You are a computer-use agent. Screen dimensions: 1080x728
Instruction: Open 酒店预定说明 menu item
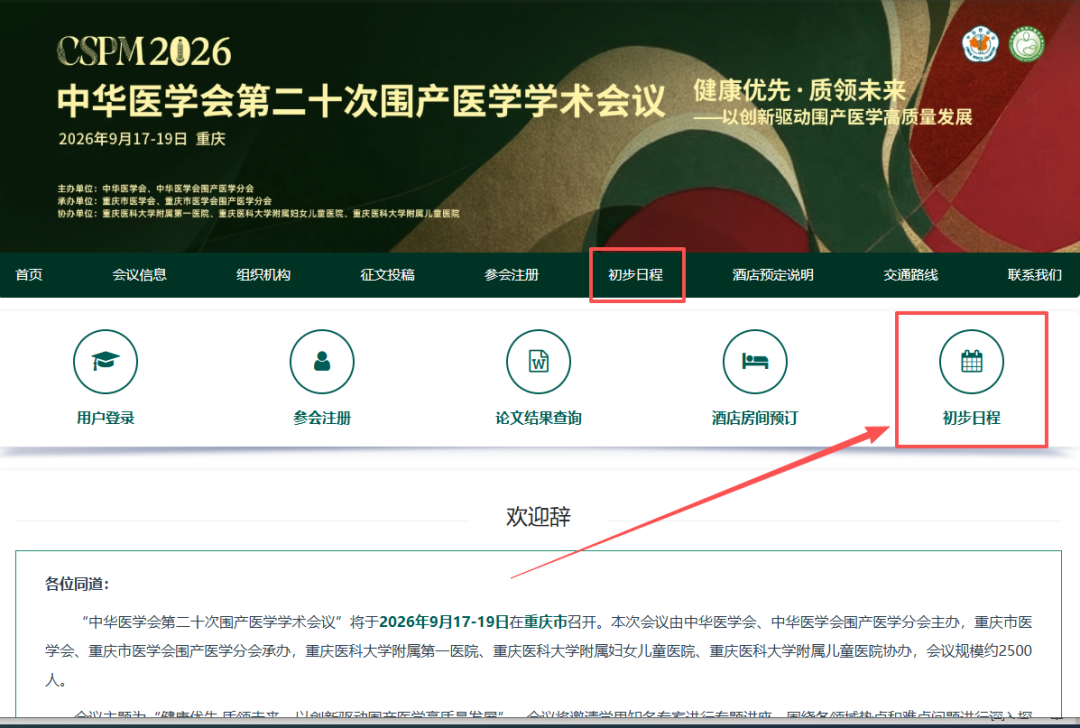pyautogui.click(x=773, y=275)
